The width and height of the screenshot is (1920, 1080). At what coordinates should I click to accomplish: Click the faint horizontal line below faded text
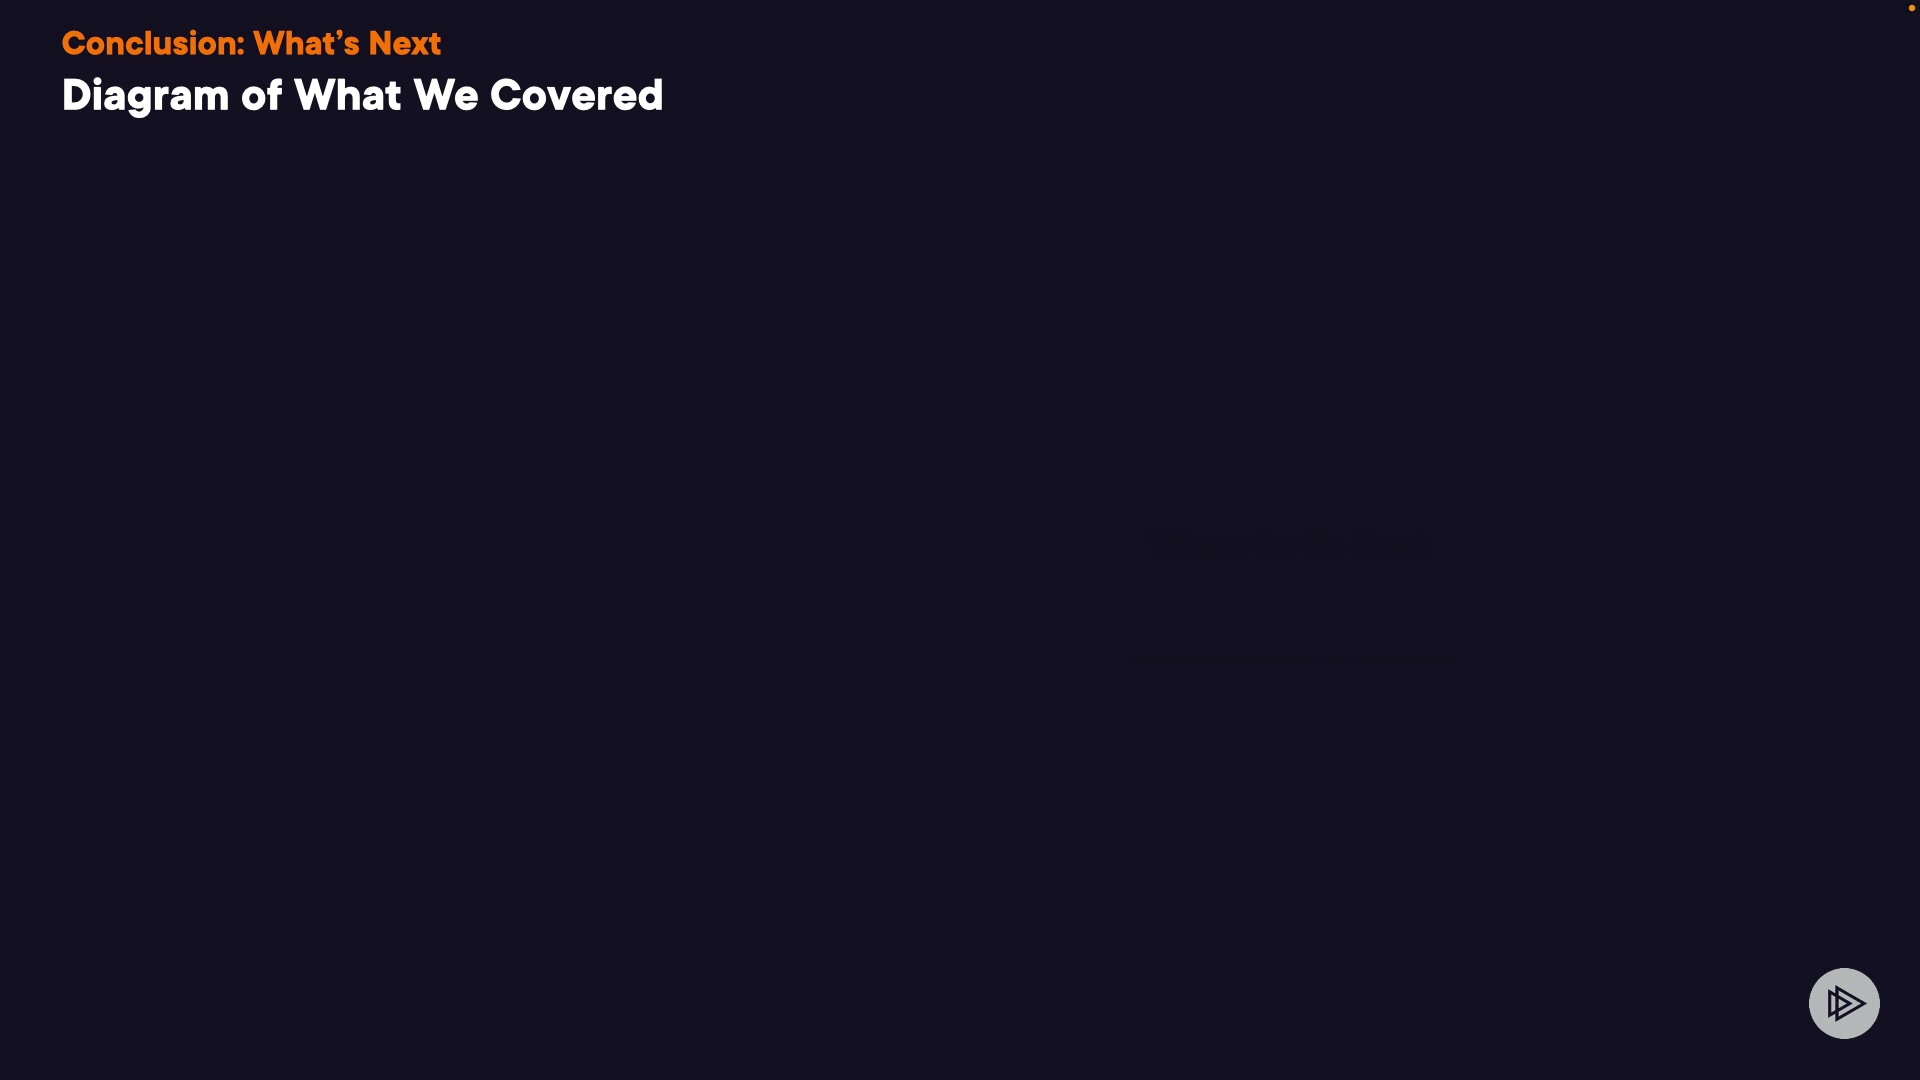pyautogui.click(x=1291, y=660)
